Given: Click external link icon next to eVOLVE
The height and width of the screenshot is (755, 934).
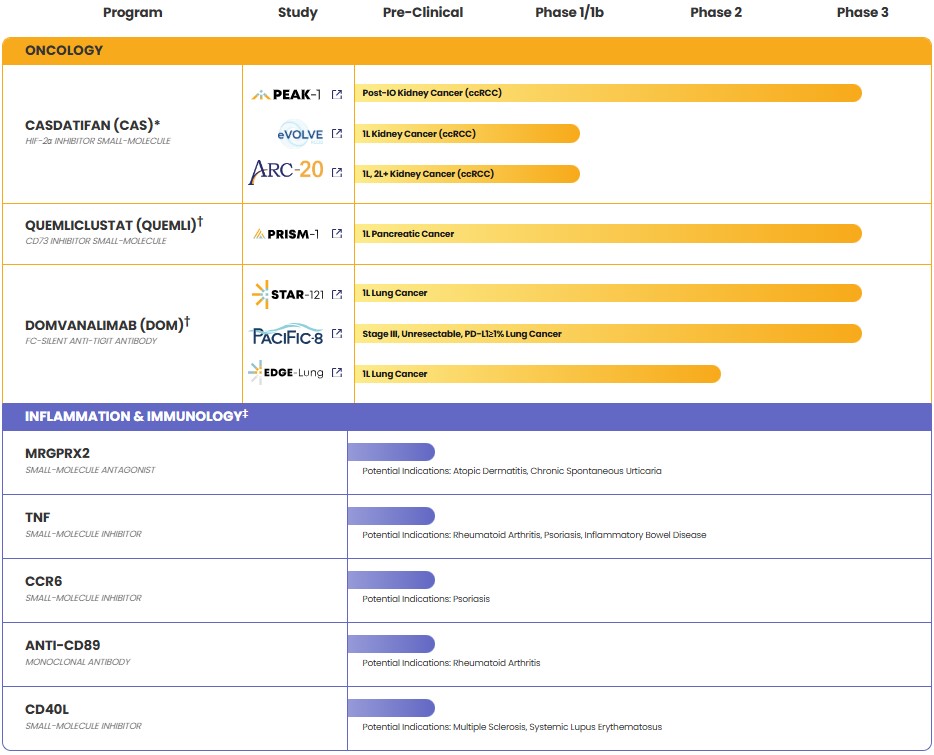Looking at the screenshot, I should [337, 133].
